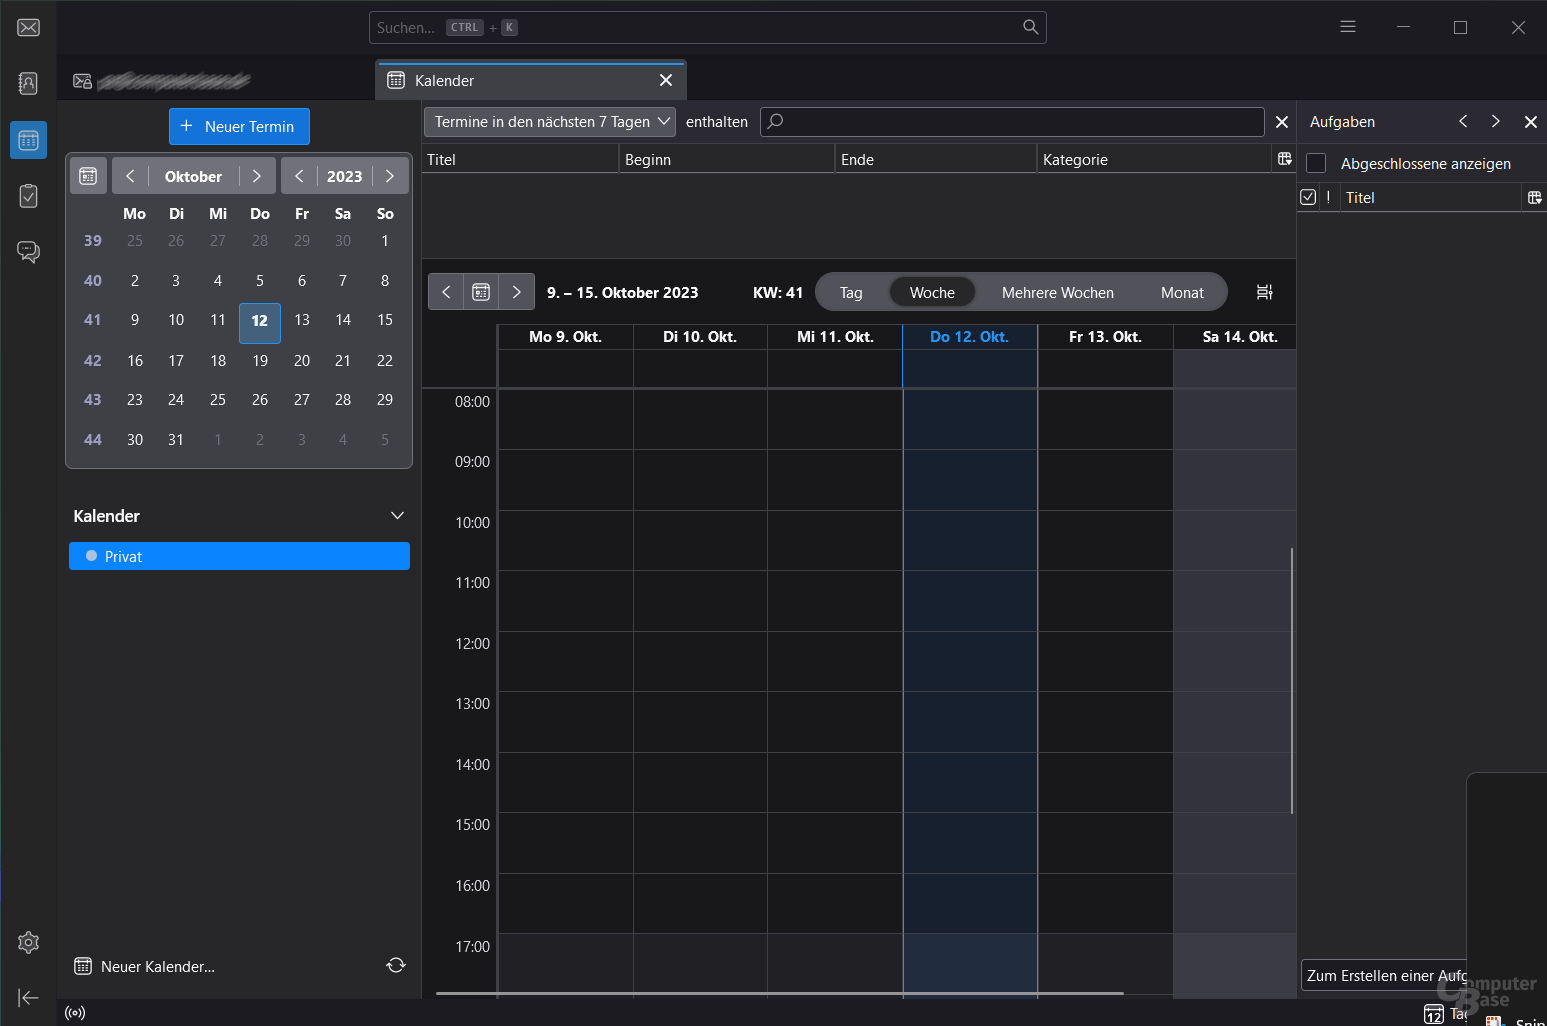Sort events by Kategorie column
The image size is (1547, 1026).
[1156, 159]
